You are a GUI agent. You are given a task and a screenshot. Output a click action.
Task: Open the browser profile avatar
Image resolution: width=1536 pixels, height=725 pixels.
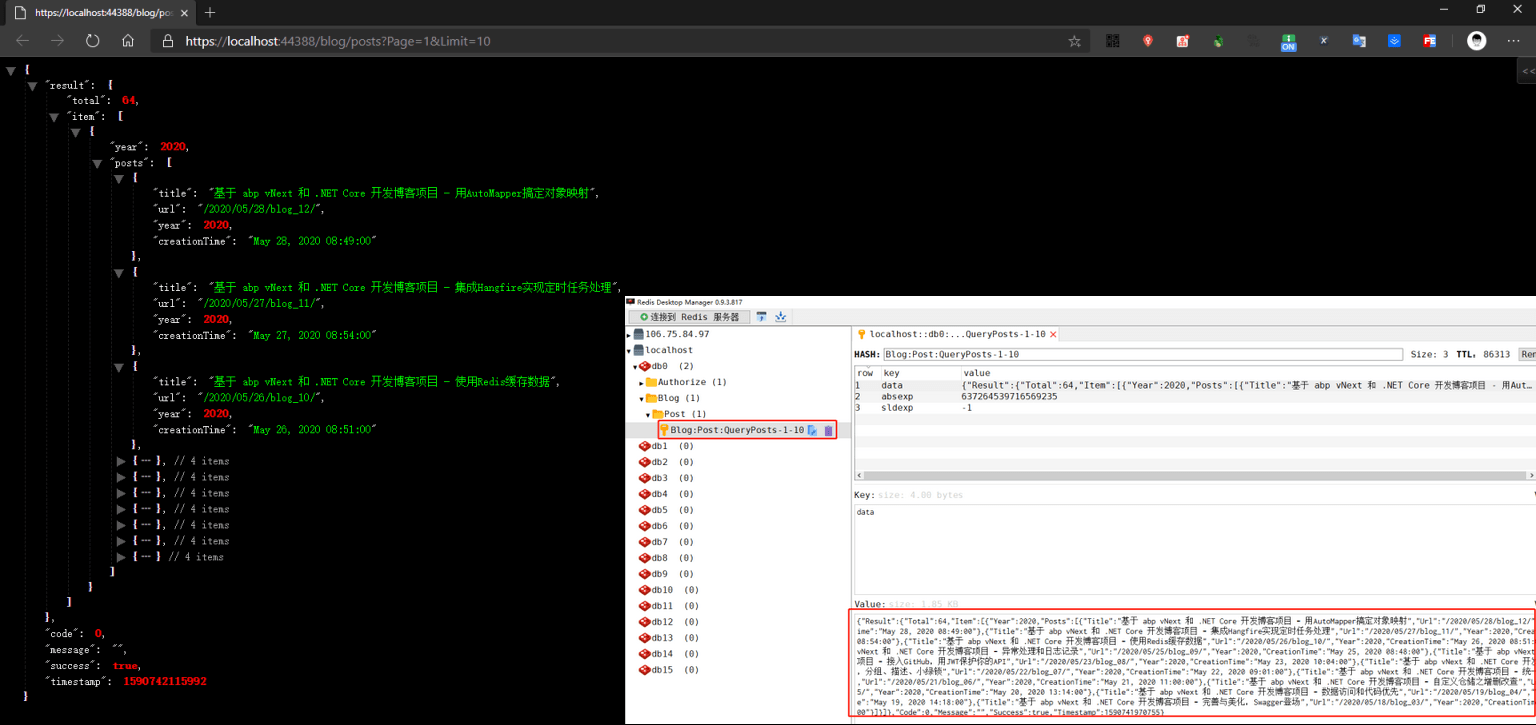pos(1476,41)
